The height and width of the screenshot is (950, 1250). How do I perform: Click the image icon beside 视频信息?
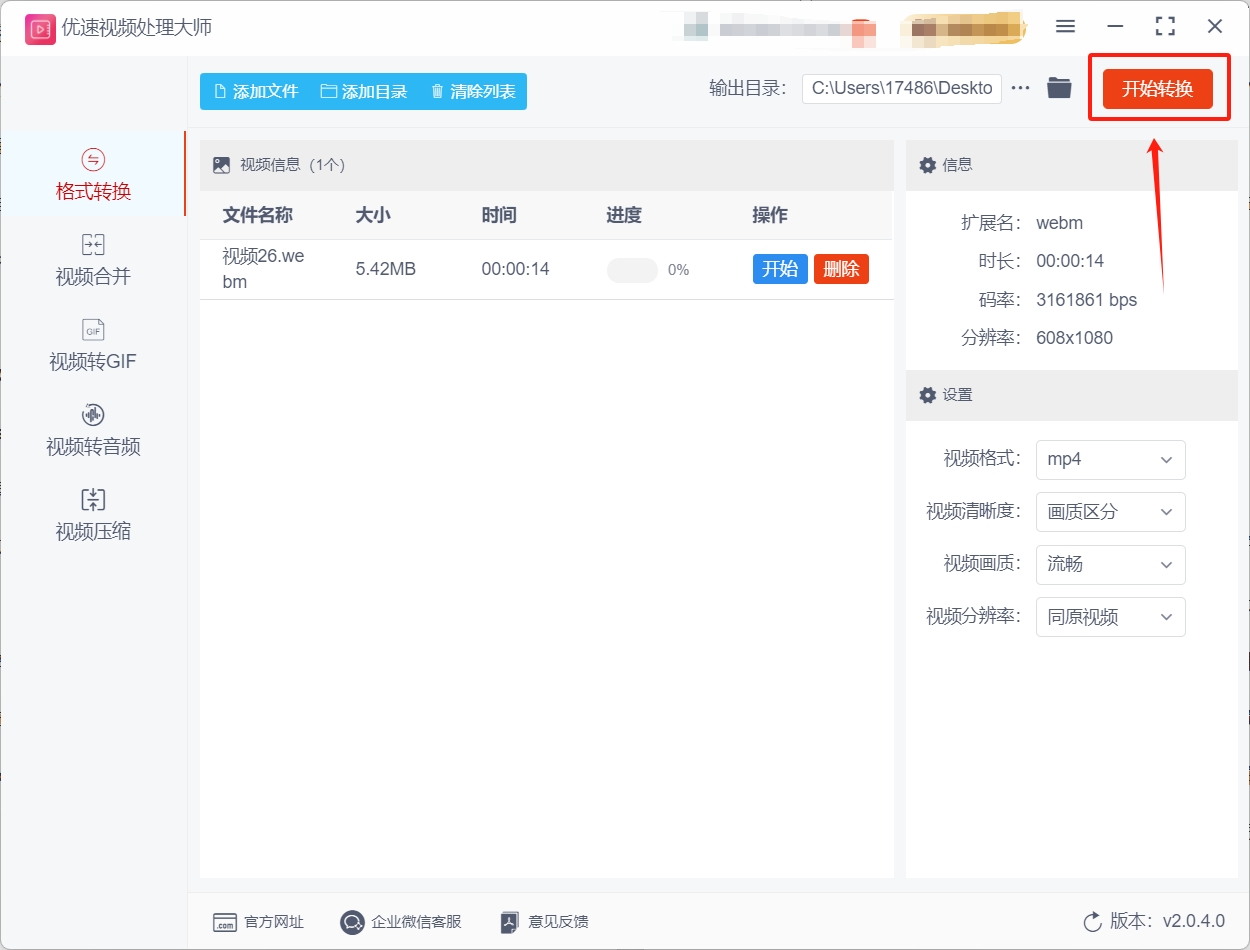coord(221,165)
